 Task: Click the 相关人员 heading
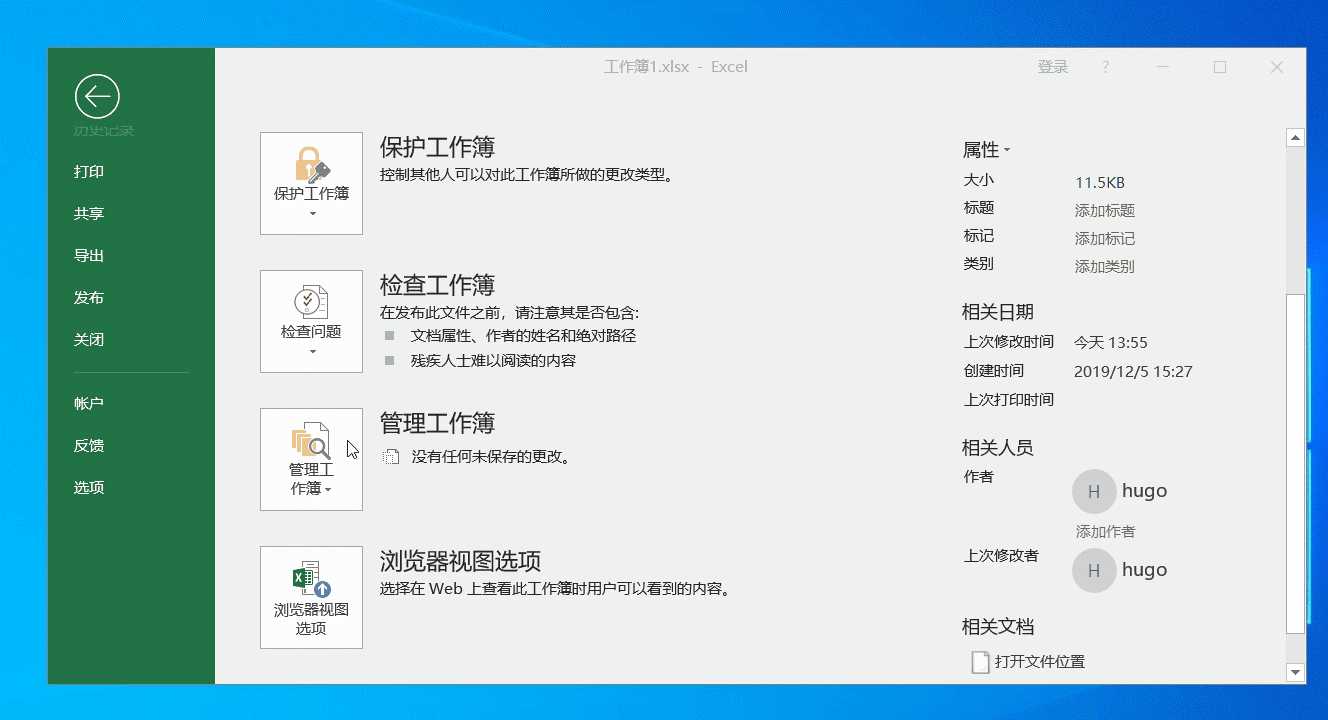pyautogui.click(x=998, y=448)
